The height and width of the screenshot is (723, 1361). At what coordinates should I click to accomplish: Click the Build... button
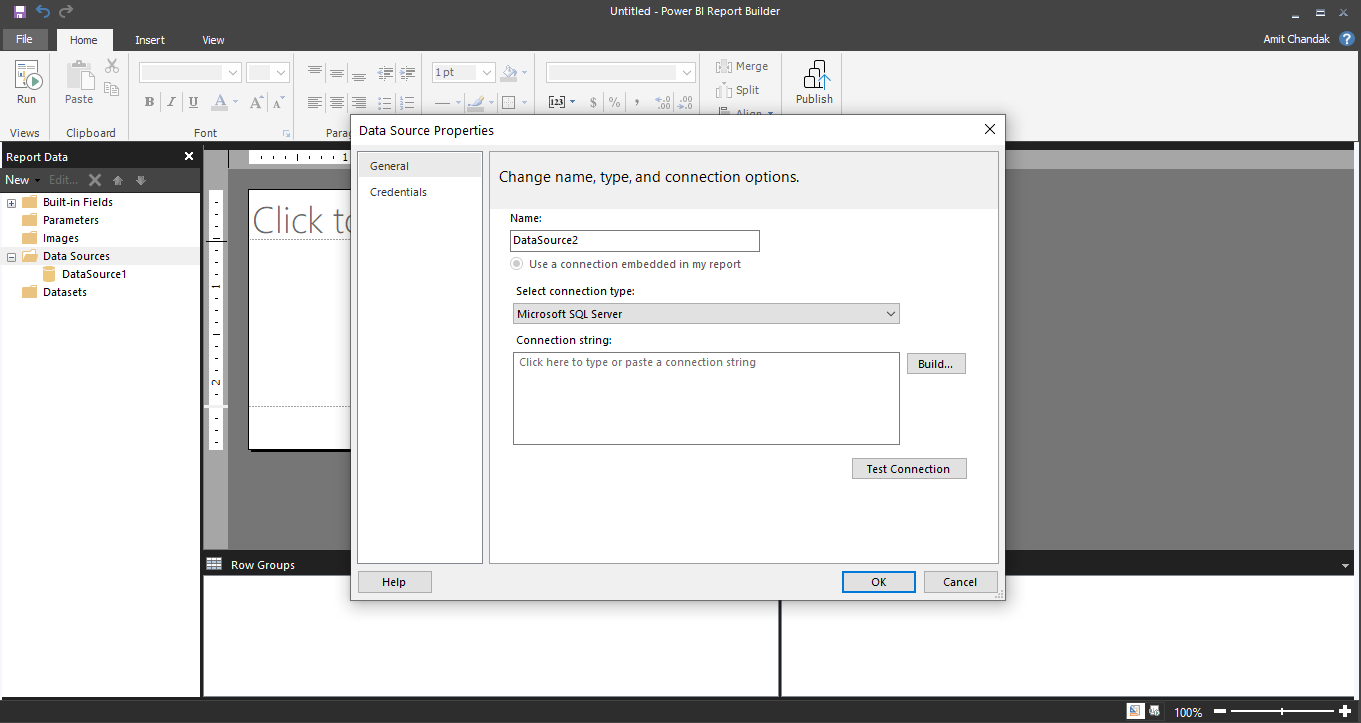(x=936, y=364)
